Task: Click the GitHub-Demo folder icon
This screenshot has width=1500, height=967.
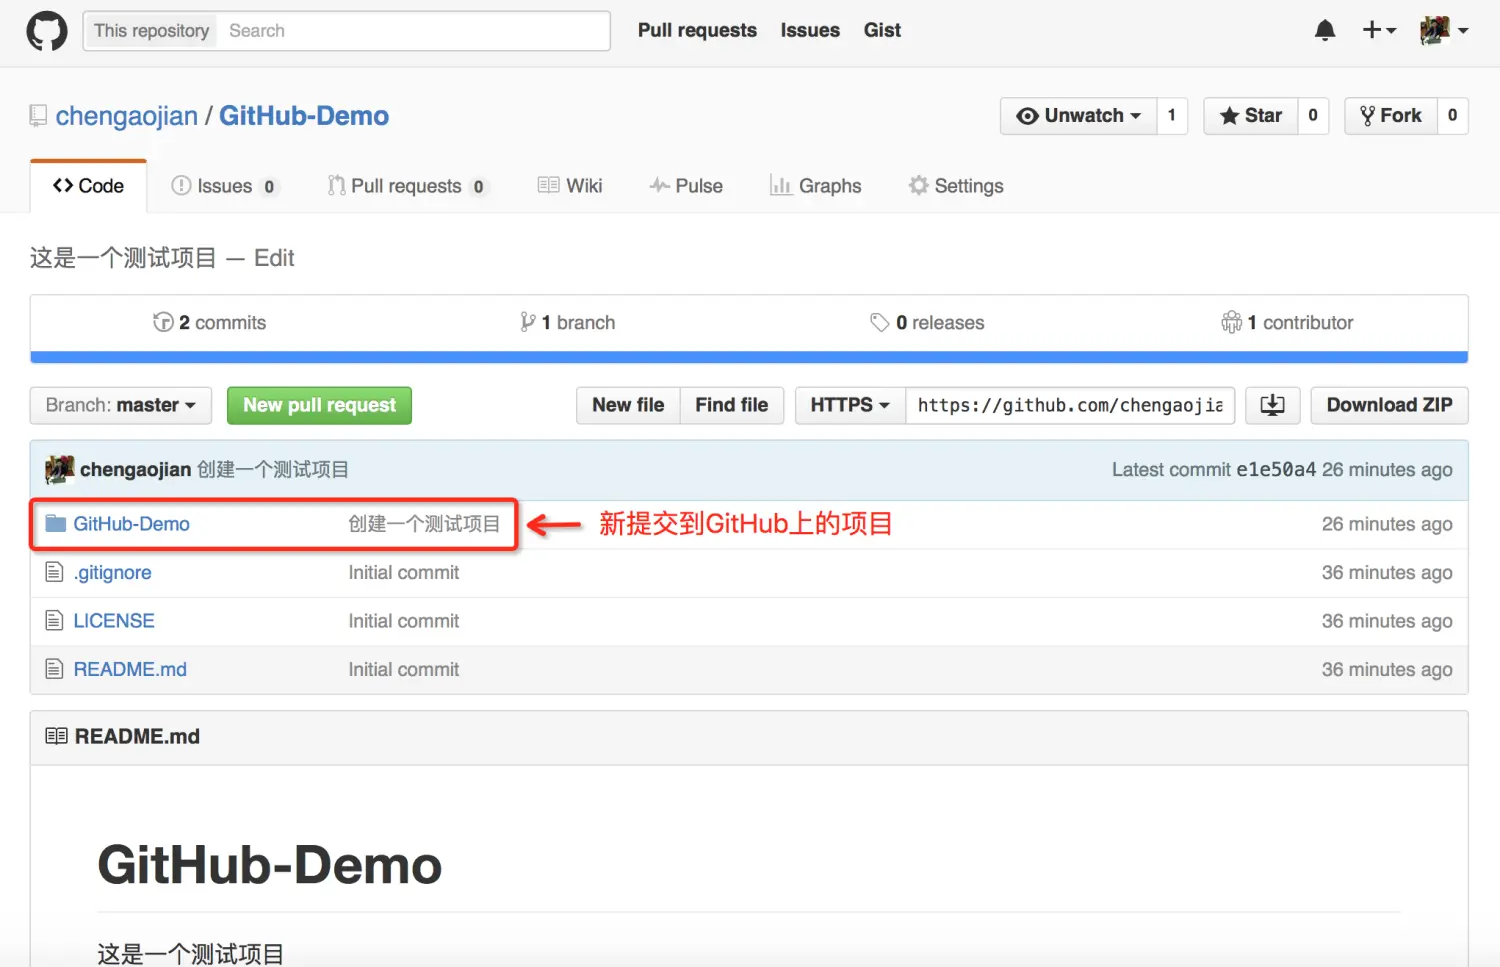Action: click(x=56, y=524)
